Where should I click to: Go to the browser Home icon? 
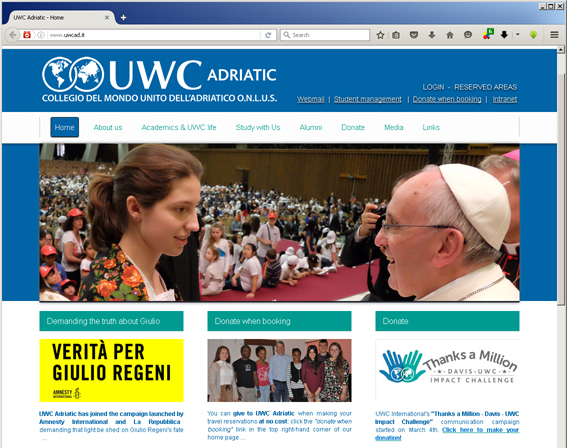[x=450, y=35]
